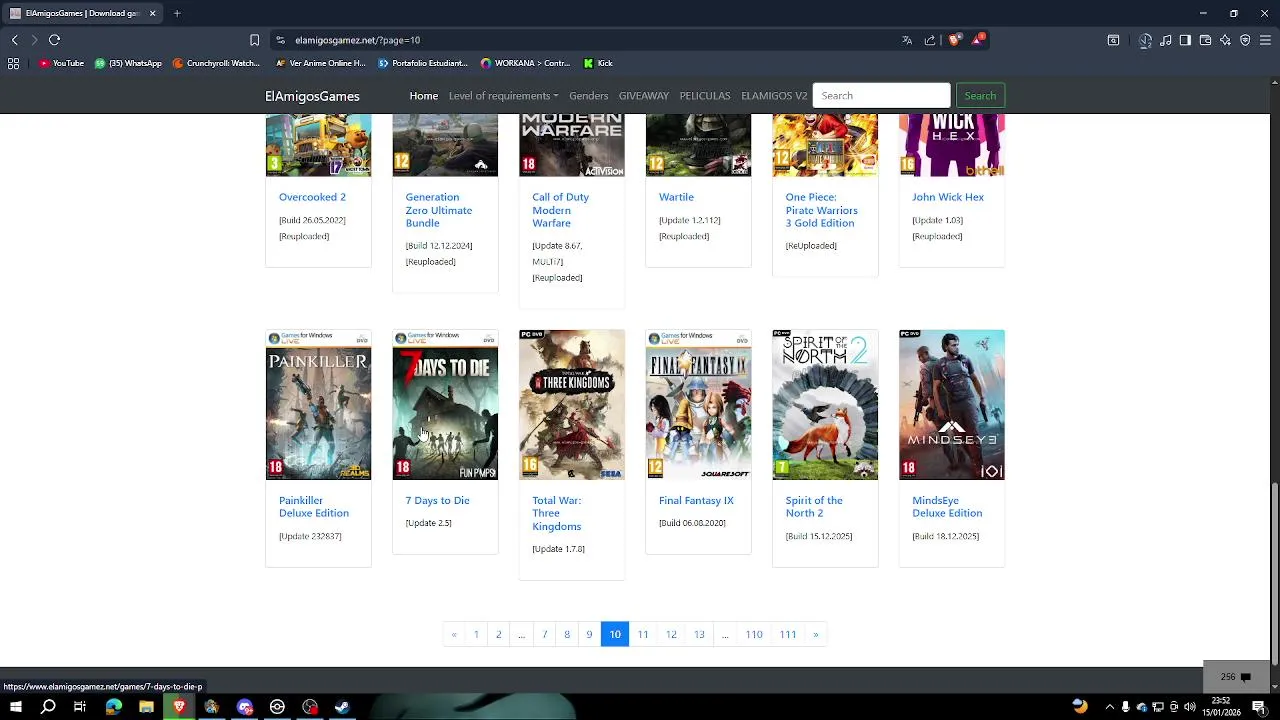Click the Brave Rewards triangle icon

978,40
